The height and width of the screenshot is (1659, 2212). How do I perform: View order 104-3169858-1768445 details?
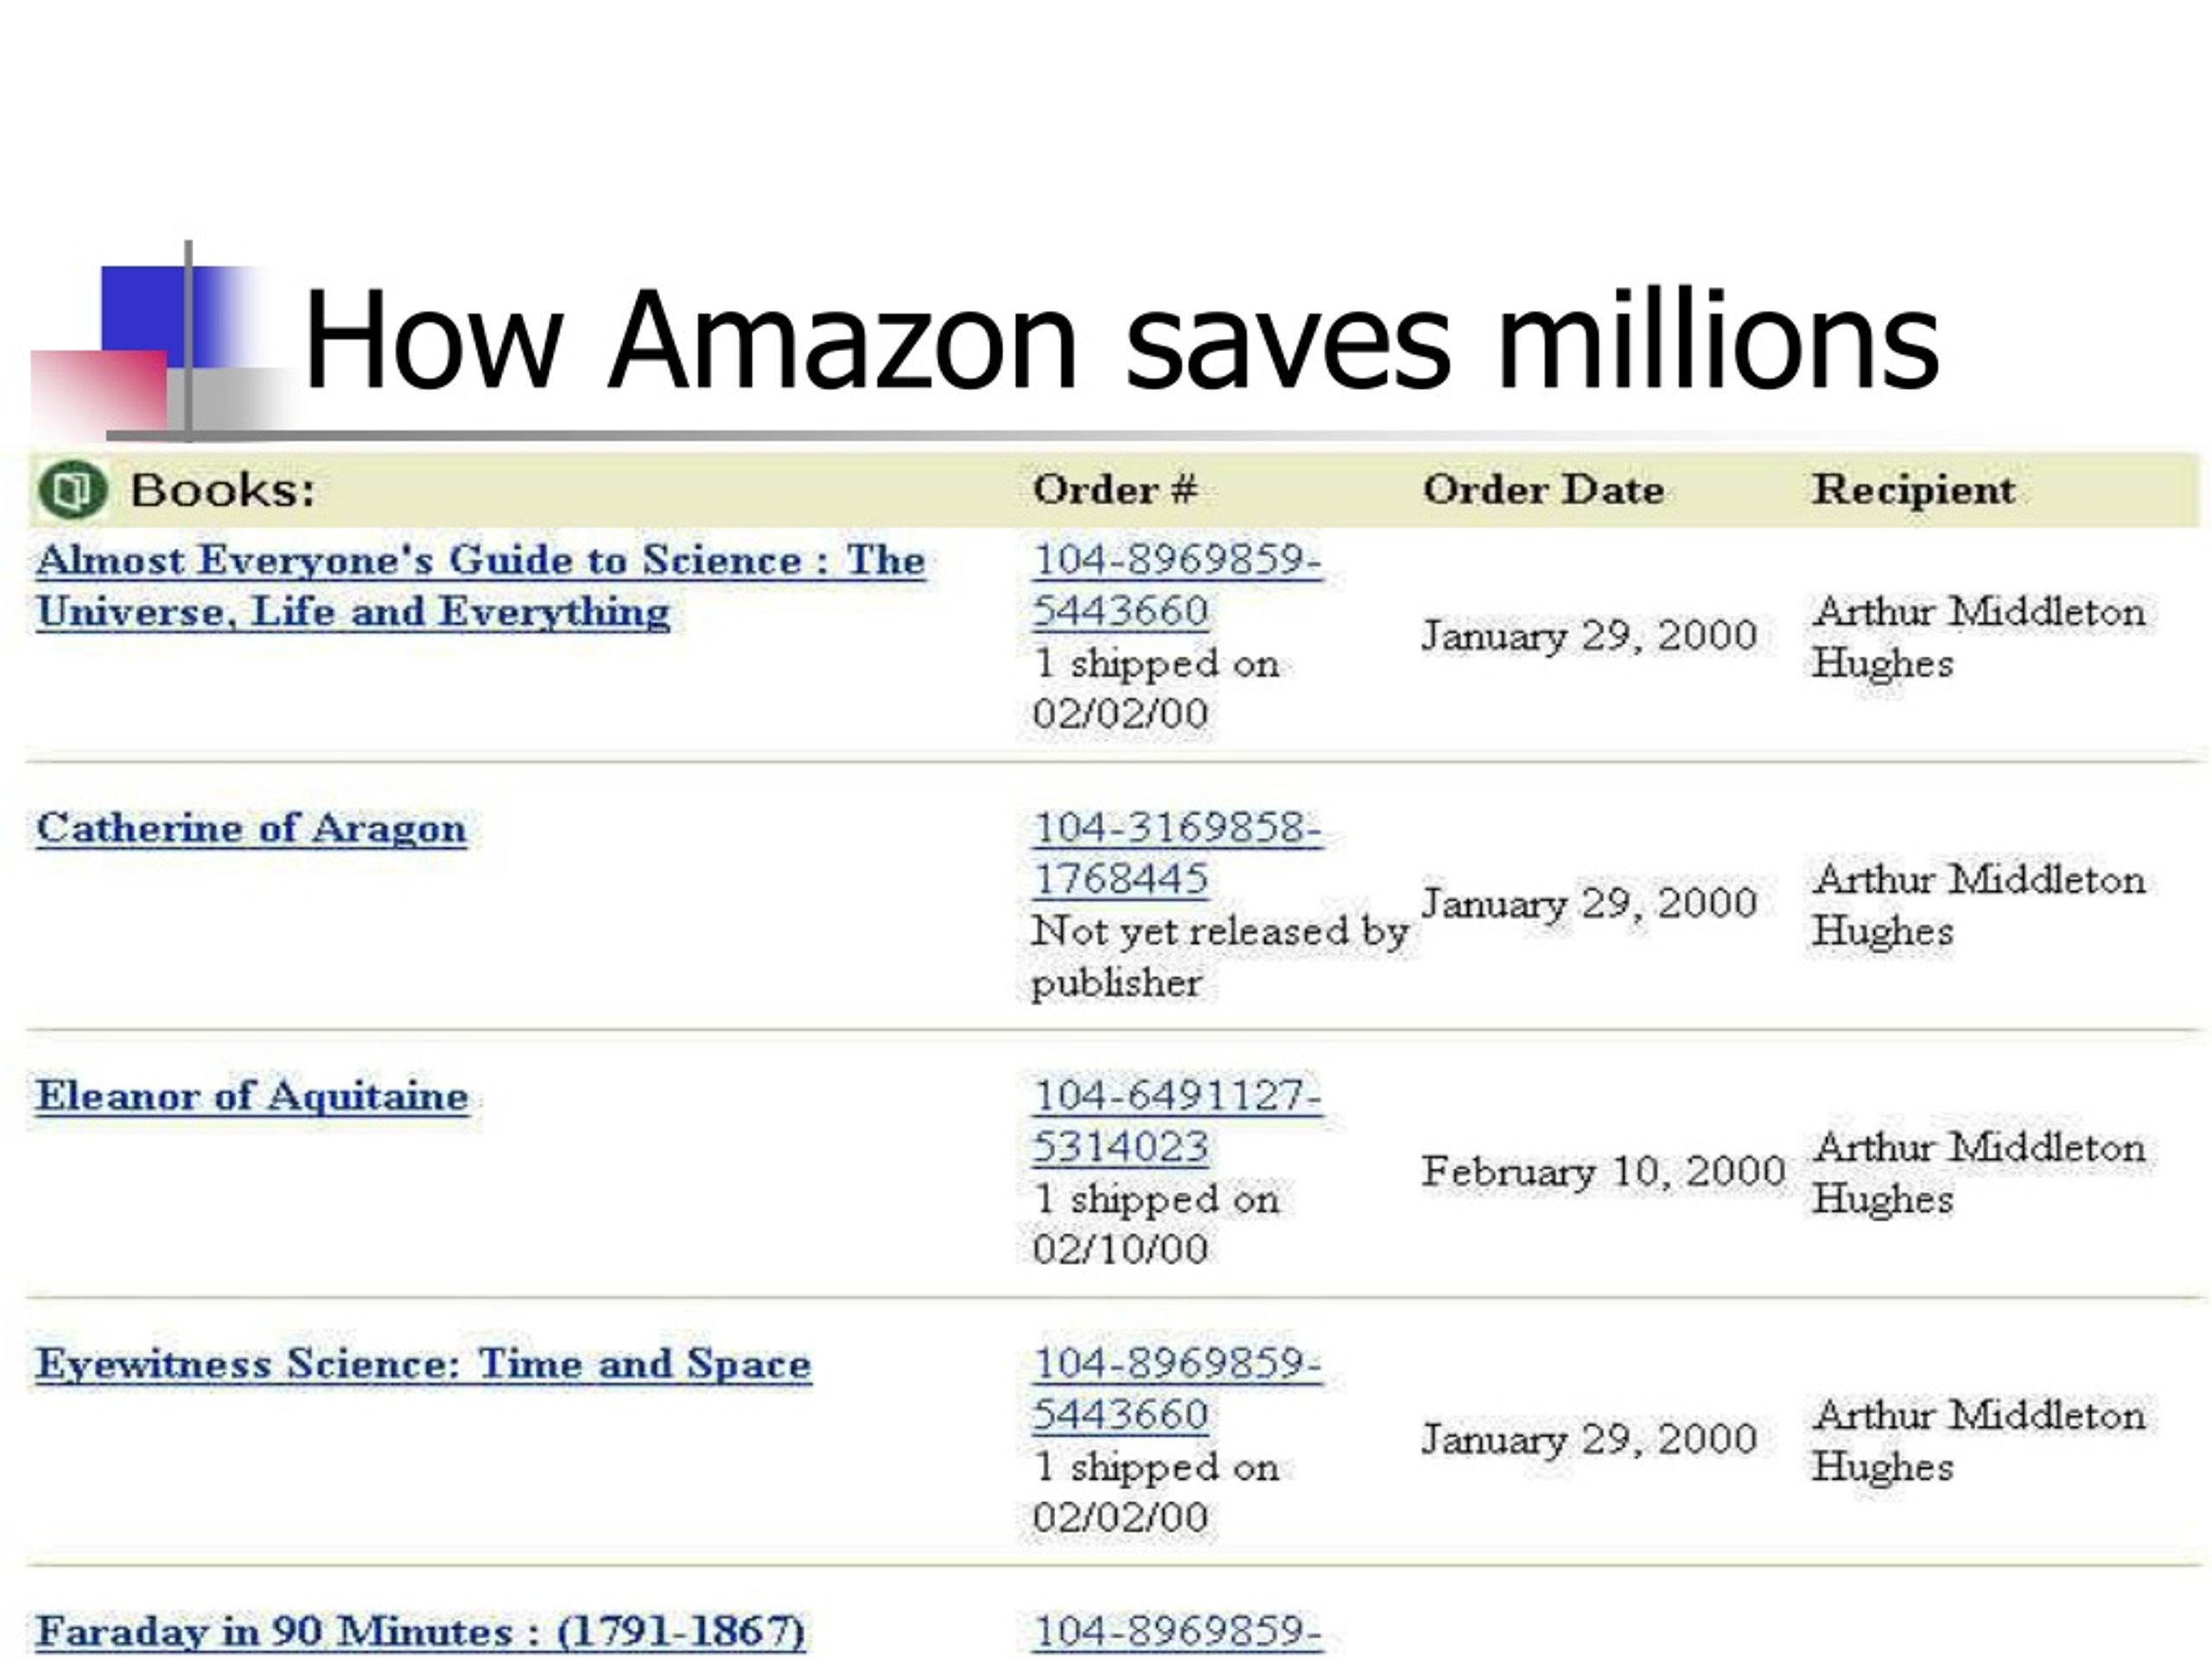point(1177,854)
